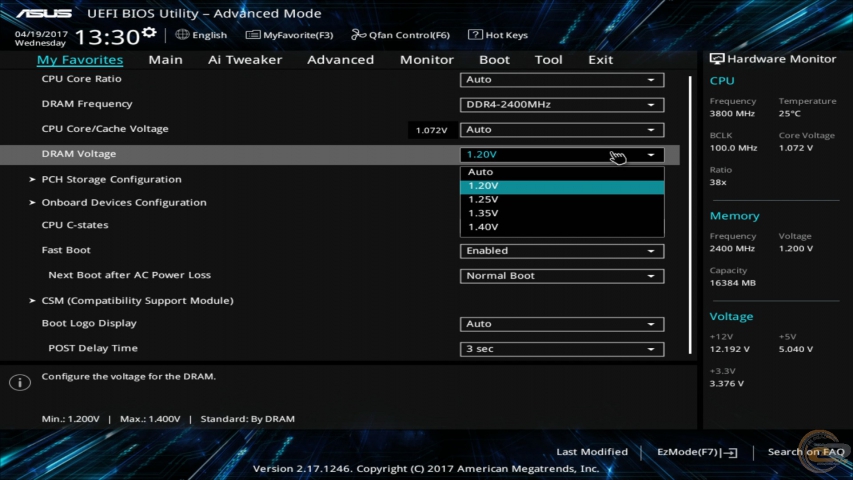853x480 pixels.
Task: Open POST Delay Time dropdown
Action: coord(562,349)
